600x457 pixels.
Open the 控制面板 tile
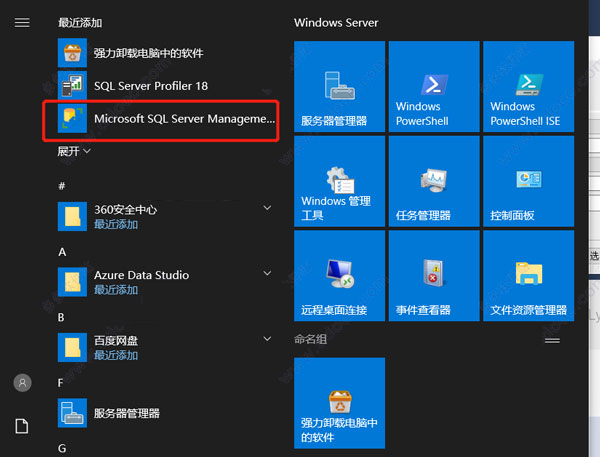tap(528, 181)
